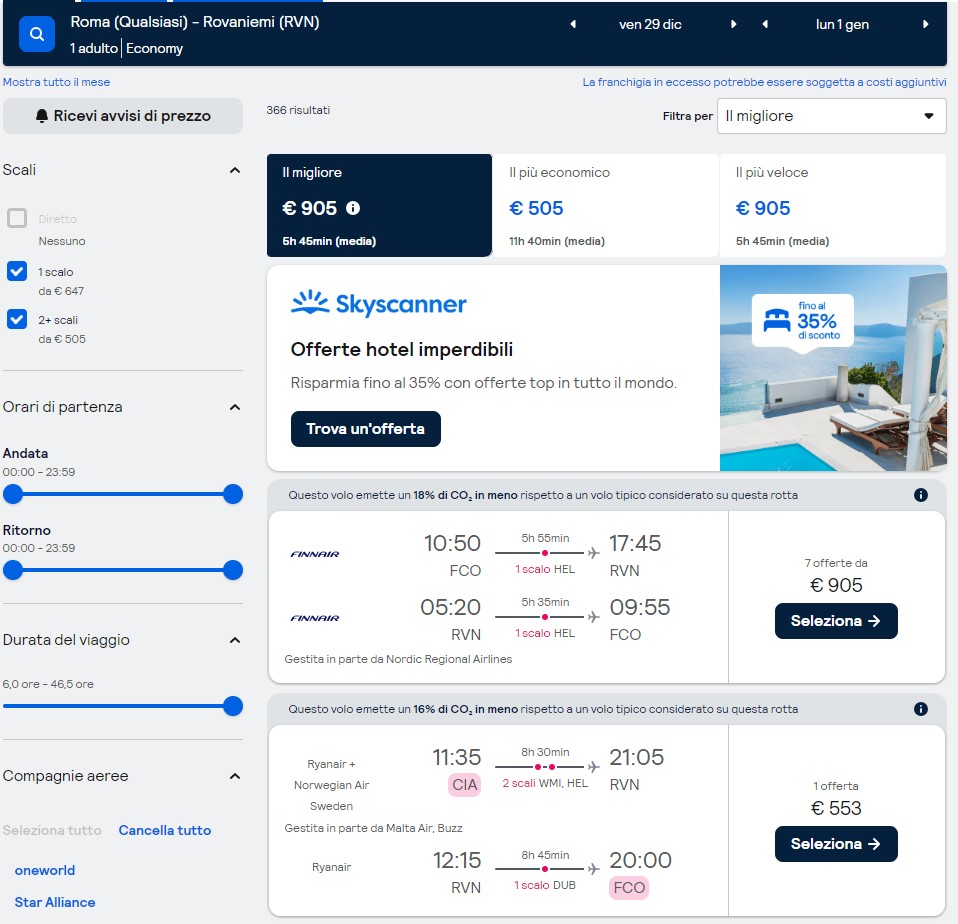Click the hotel ad pool image

pos(833,368)
